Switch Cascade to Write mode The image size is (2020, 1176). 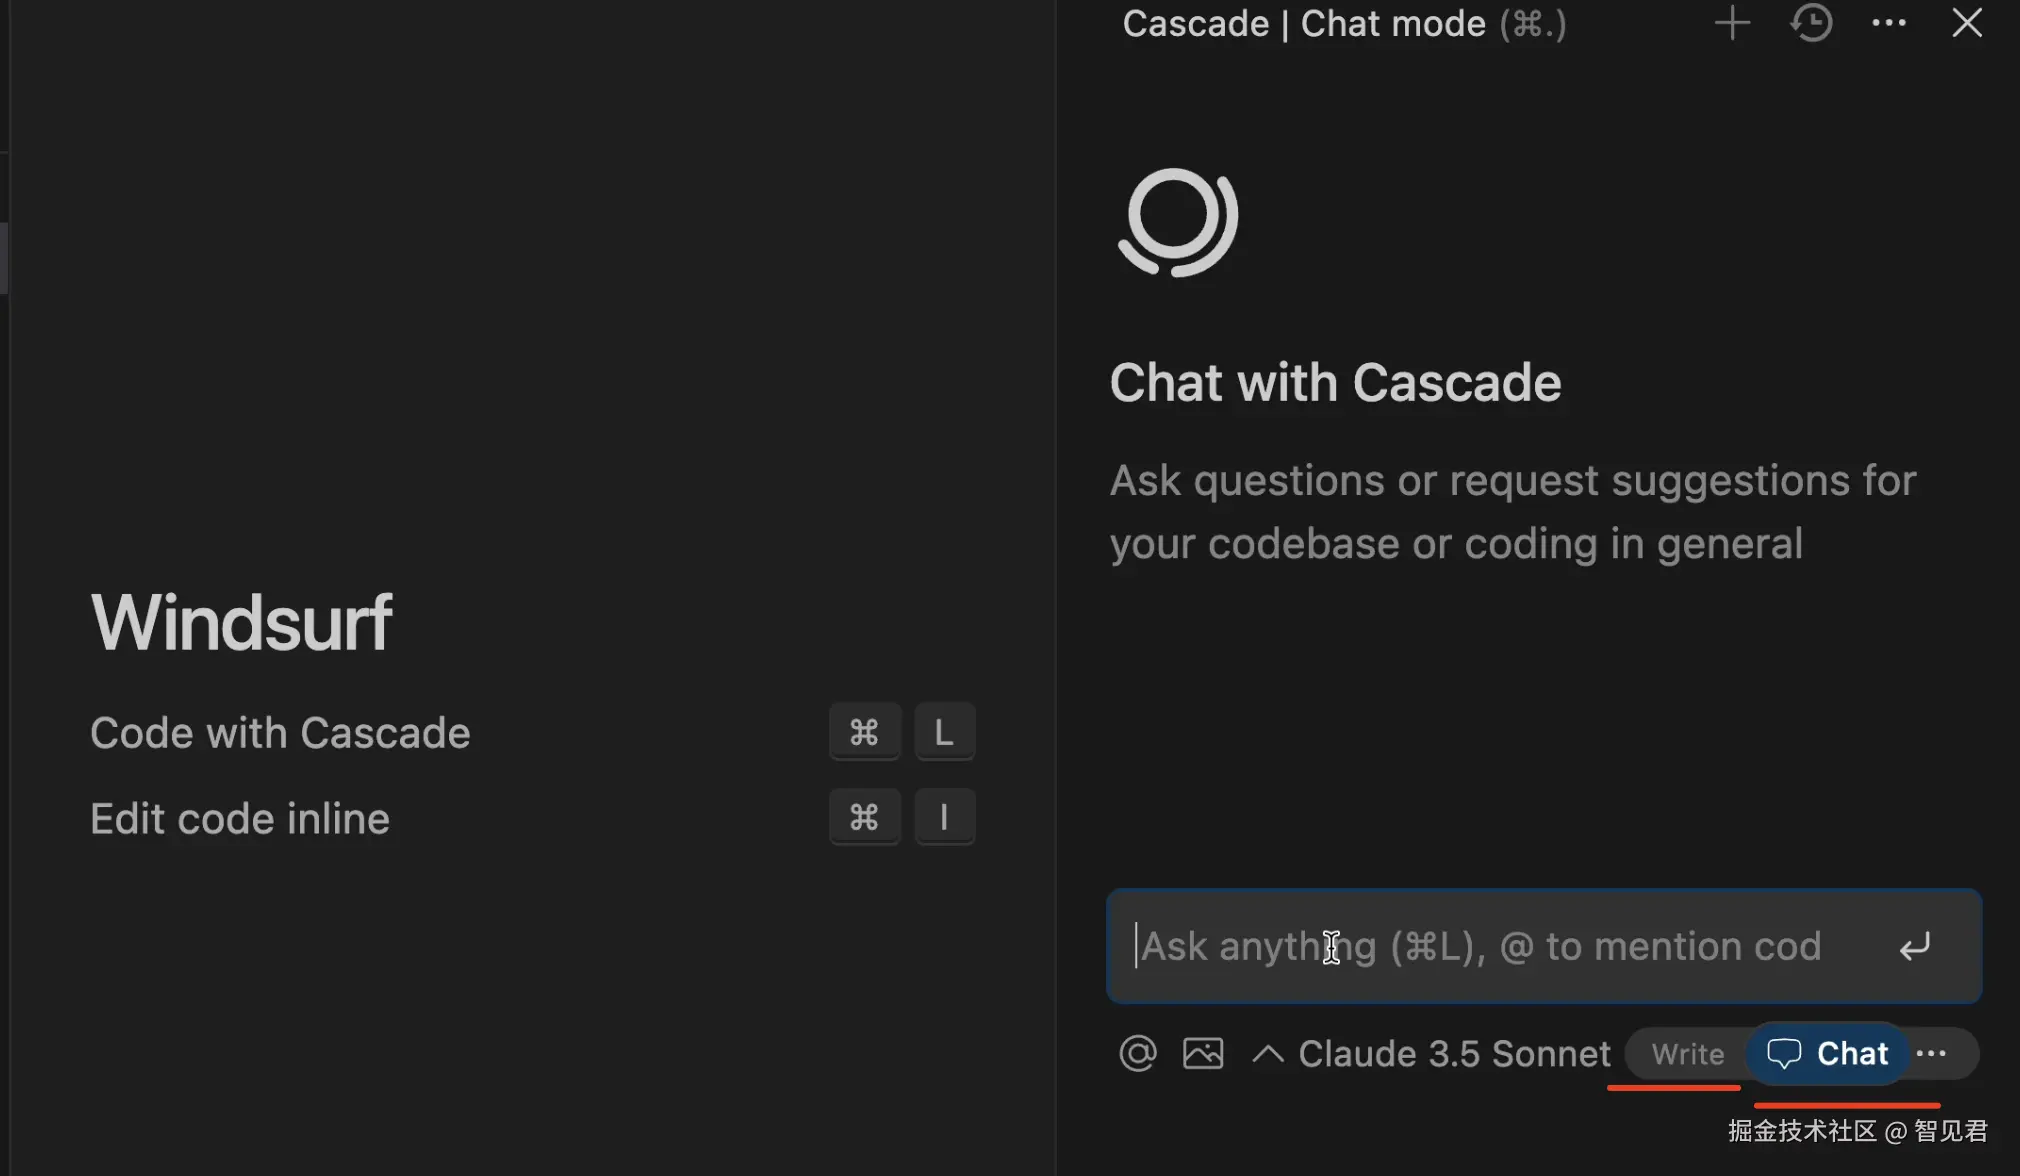[x=1687, y=1054]
